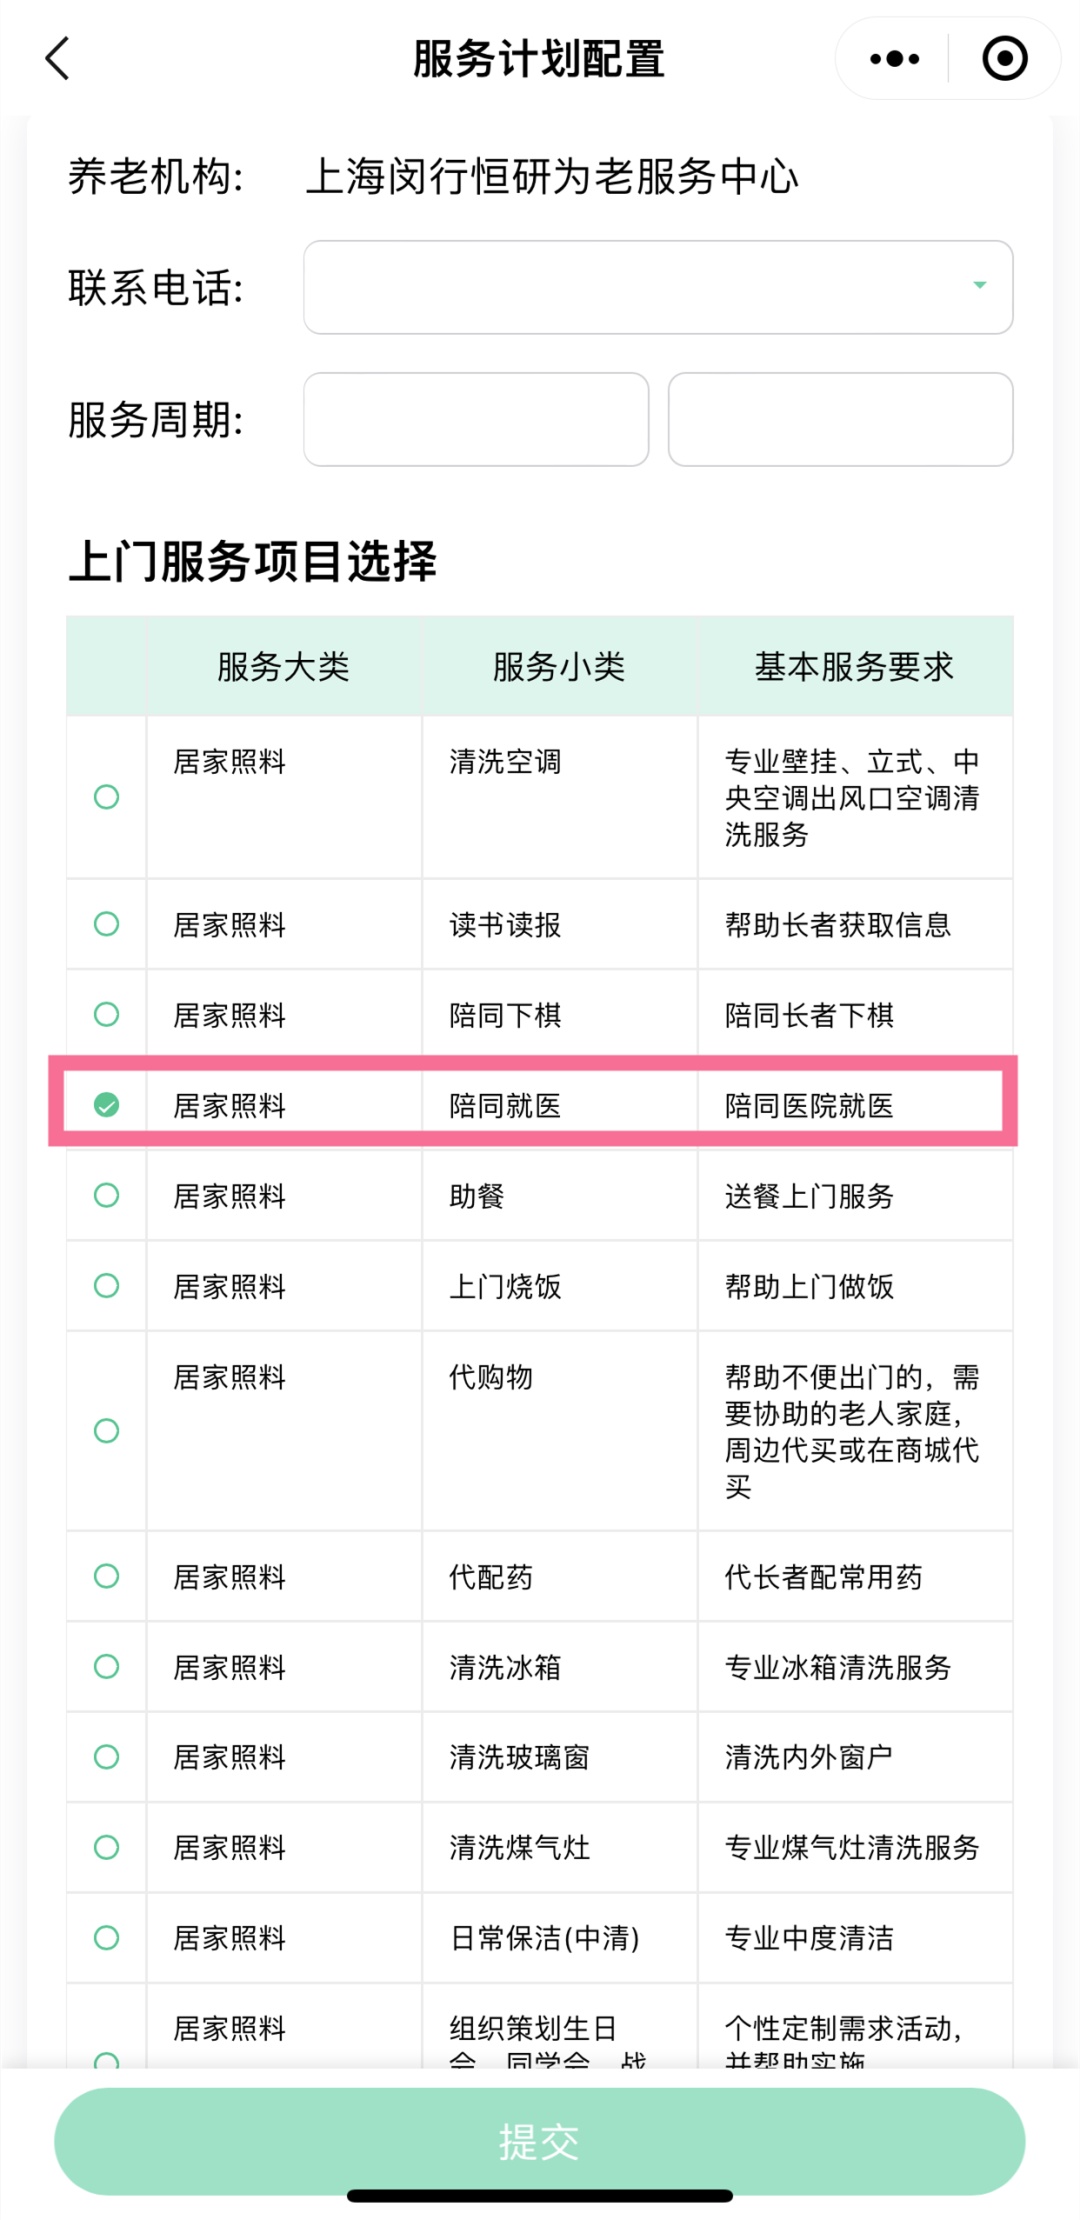Uncheck the selected 陪同就医 service
This screenshot has width=1080, height=2220.
[x=106, y=1105]
